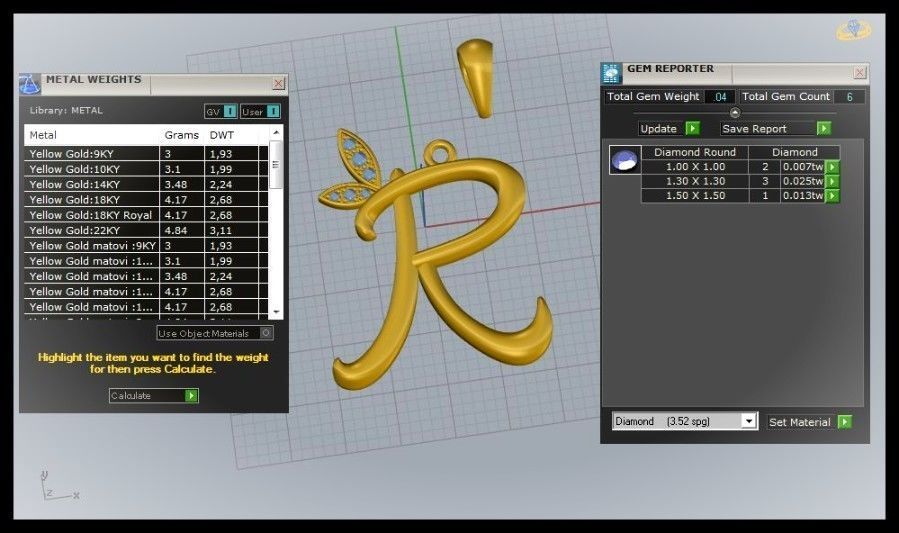The width and height of the screenshot is (899, 533).
Task: Select the Yellow Gold matovi :9KY row
Action: (146, 245)
